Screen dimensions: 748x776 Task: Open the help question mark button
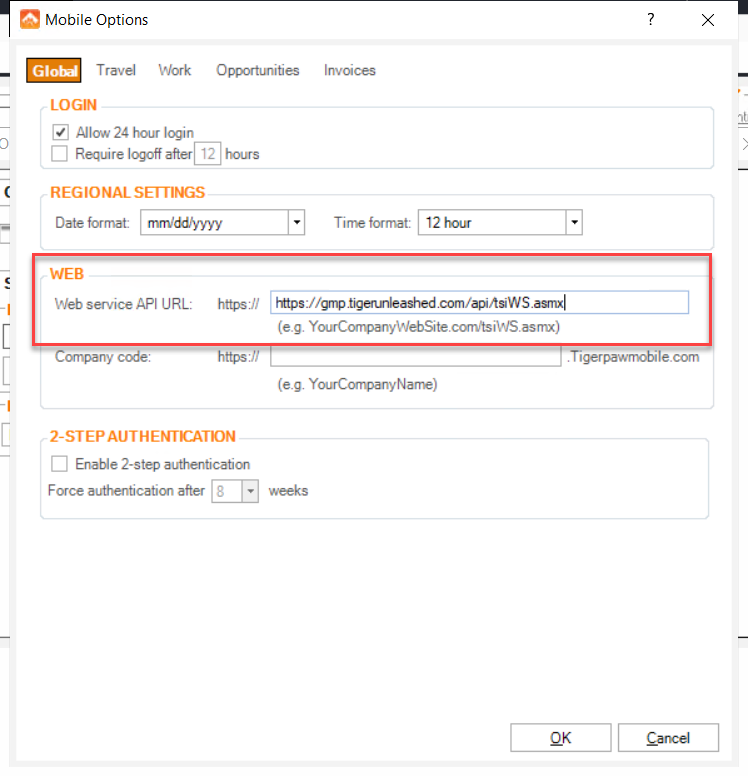tap(650, 20)
